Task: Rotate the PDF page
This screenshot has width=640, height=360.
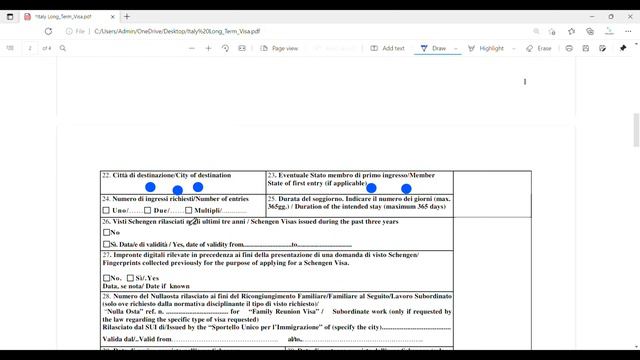Action: [225, 48]
